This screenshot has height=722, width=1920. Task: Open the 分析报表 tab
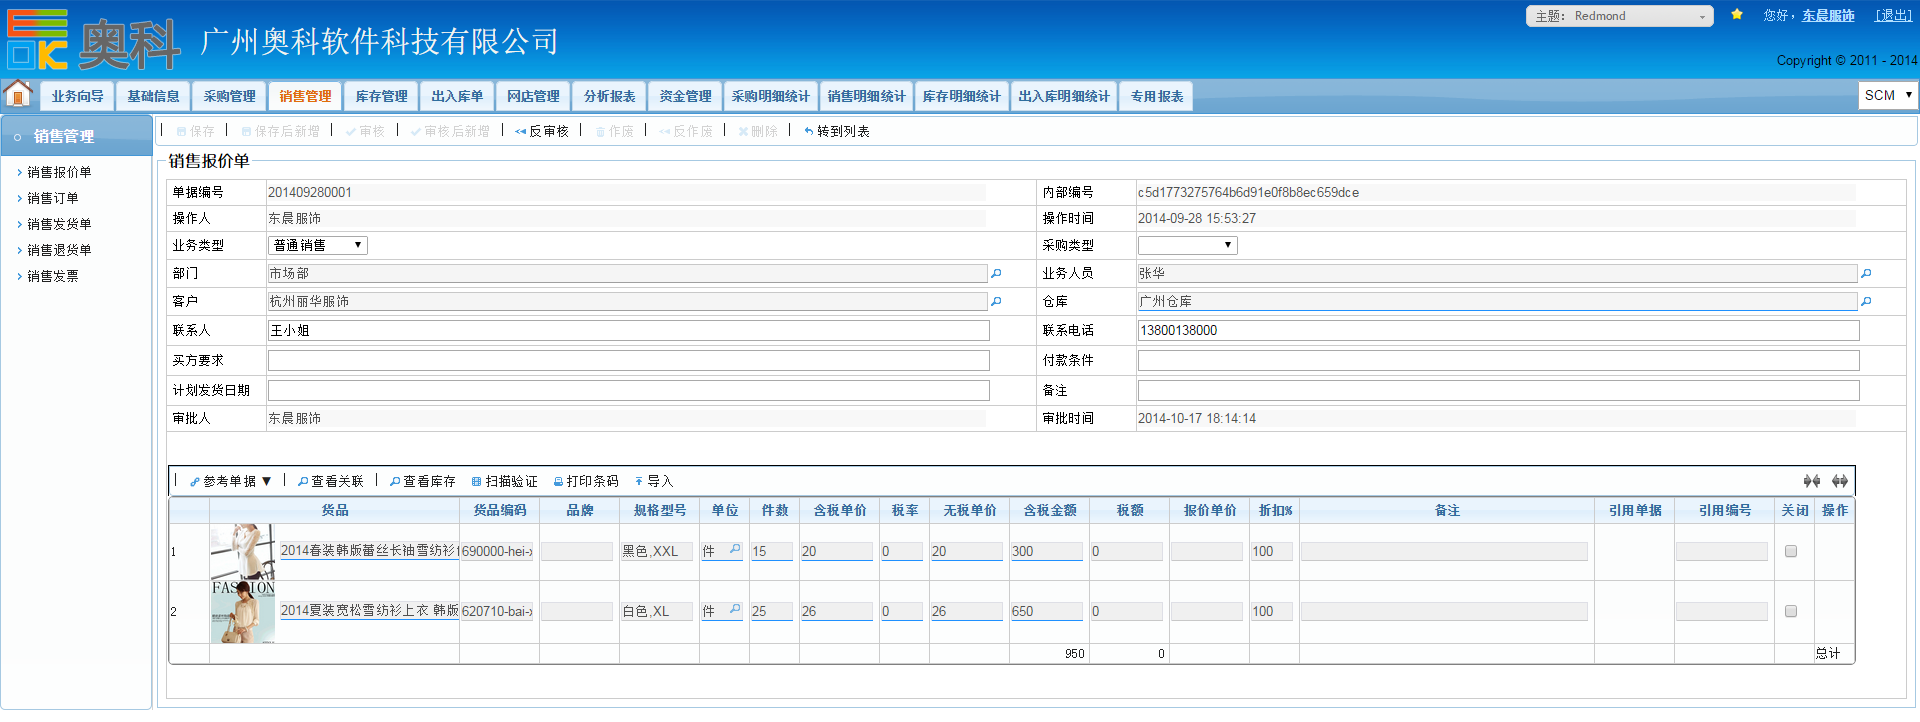pyautogui.click(x=609, y=96)
